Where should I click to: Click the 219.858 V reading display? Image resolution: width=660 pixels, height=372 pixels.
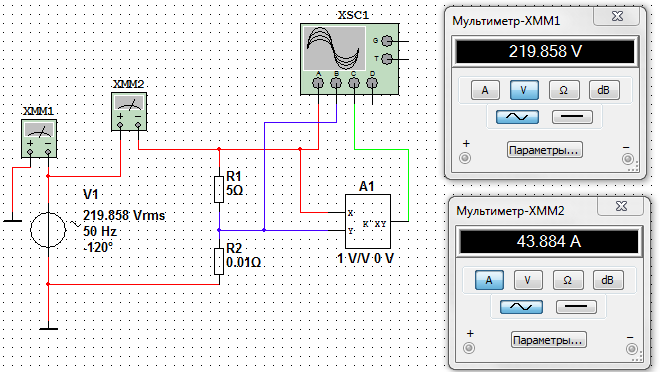(x=545, y=51)
